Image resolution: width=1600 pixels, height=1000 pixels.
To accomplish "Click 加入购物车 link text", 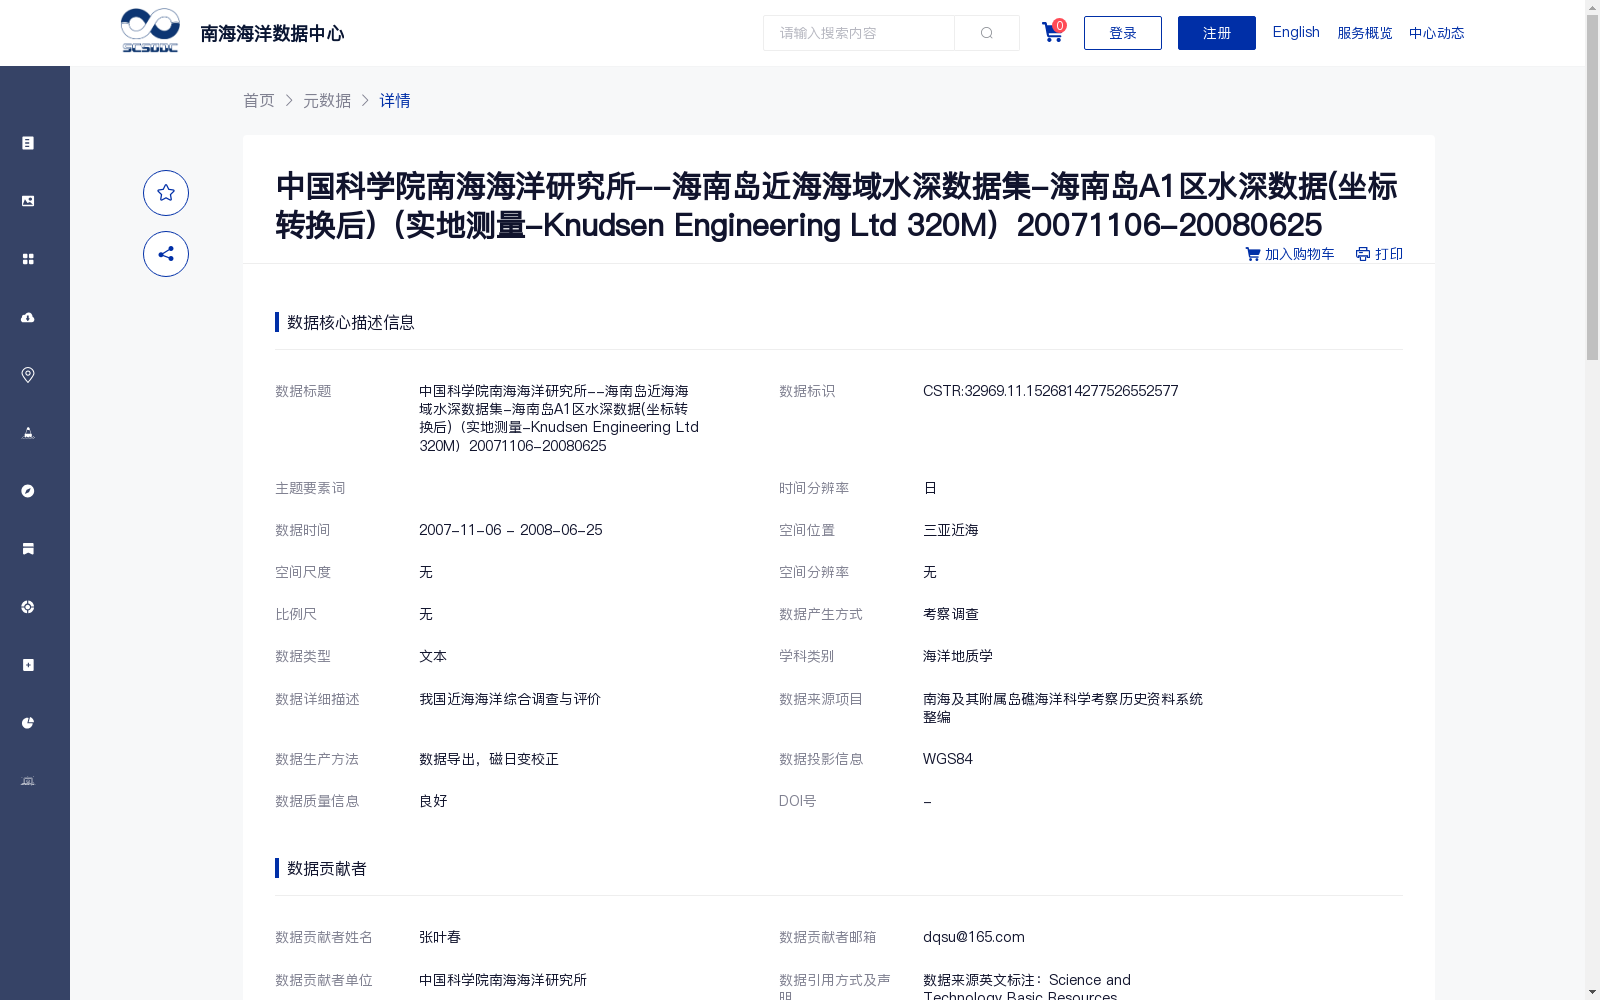I will [x=1300, y=254].
